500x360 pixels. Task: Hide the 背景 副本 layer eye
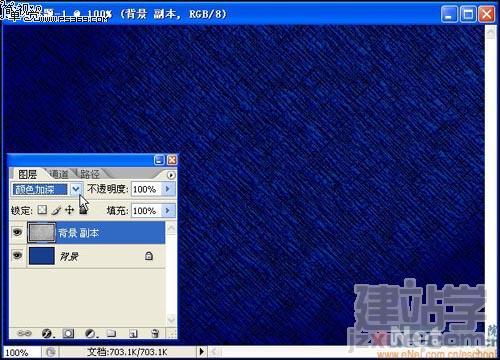[x=17, y=232]
